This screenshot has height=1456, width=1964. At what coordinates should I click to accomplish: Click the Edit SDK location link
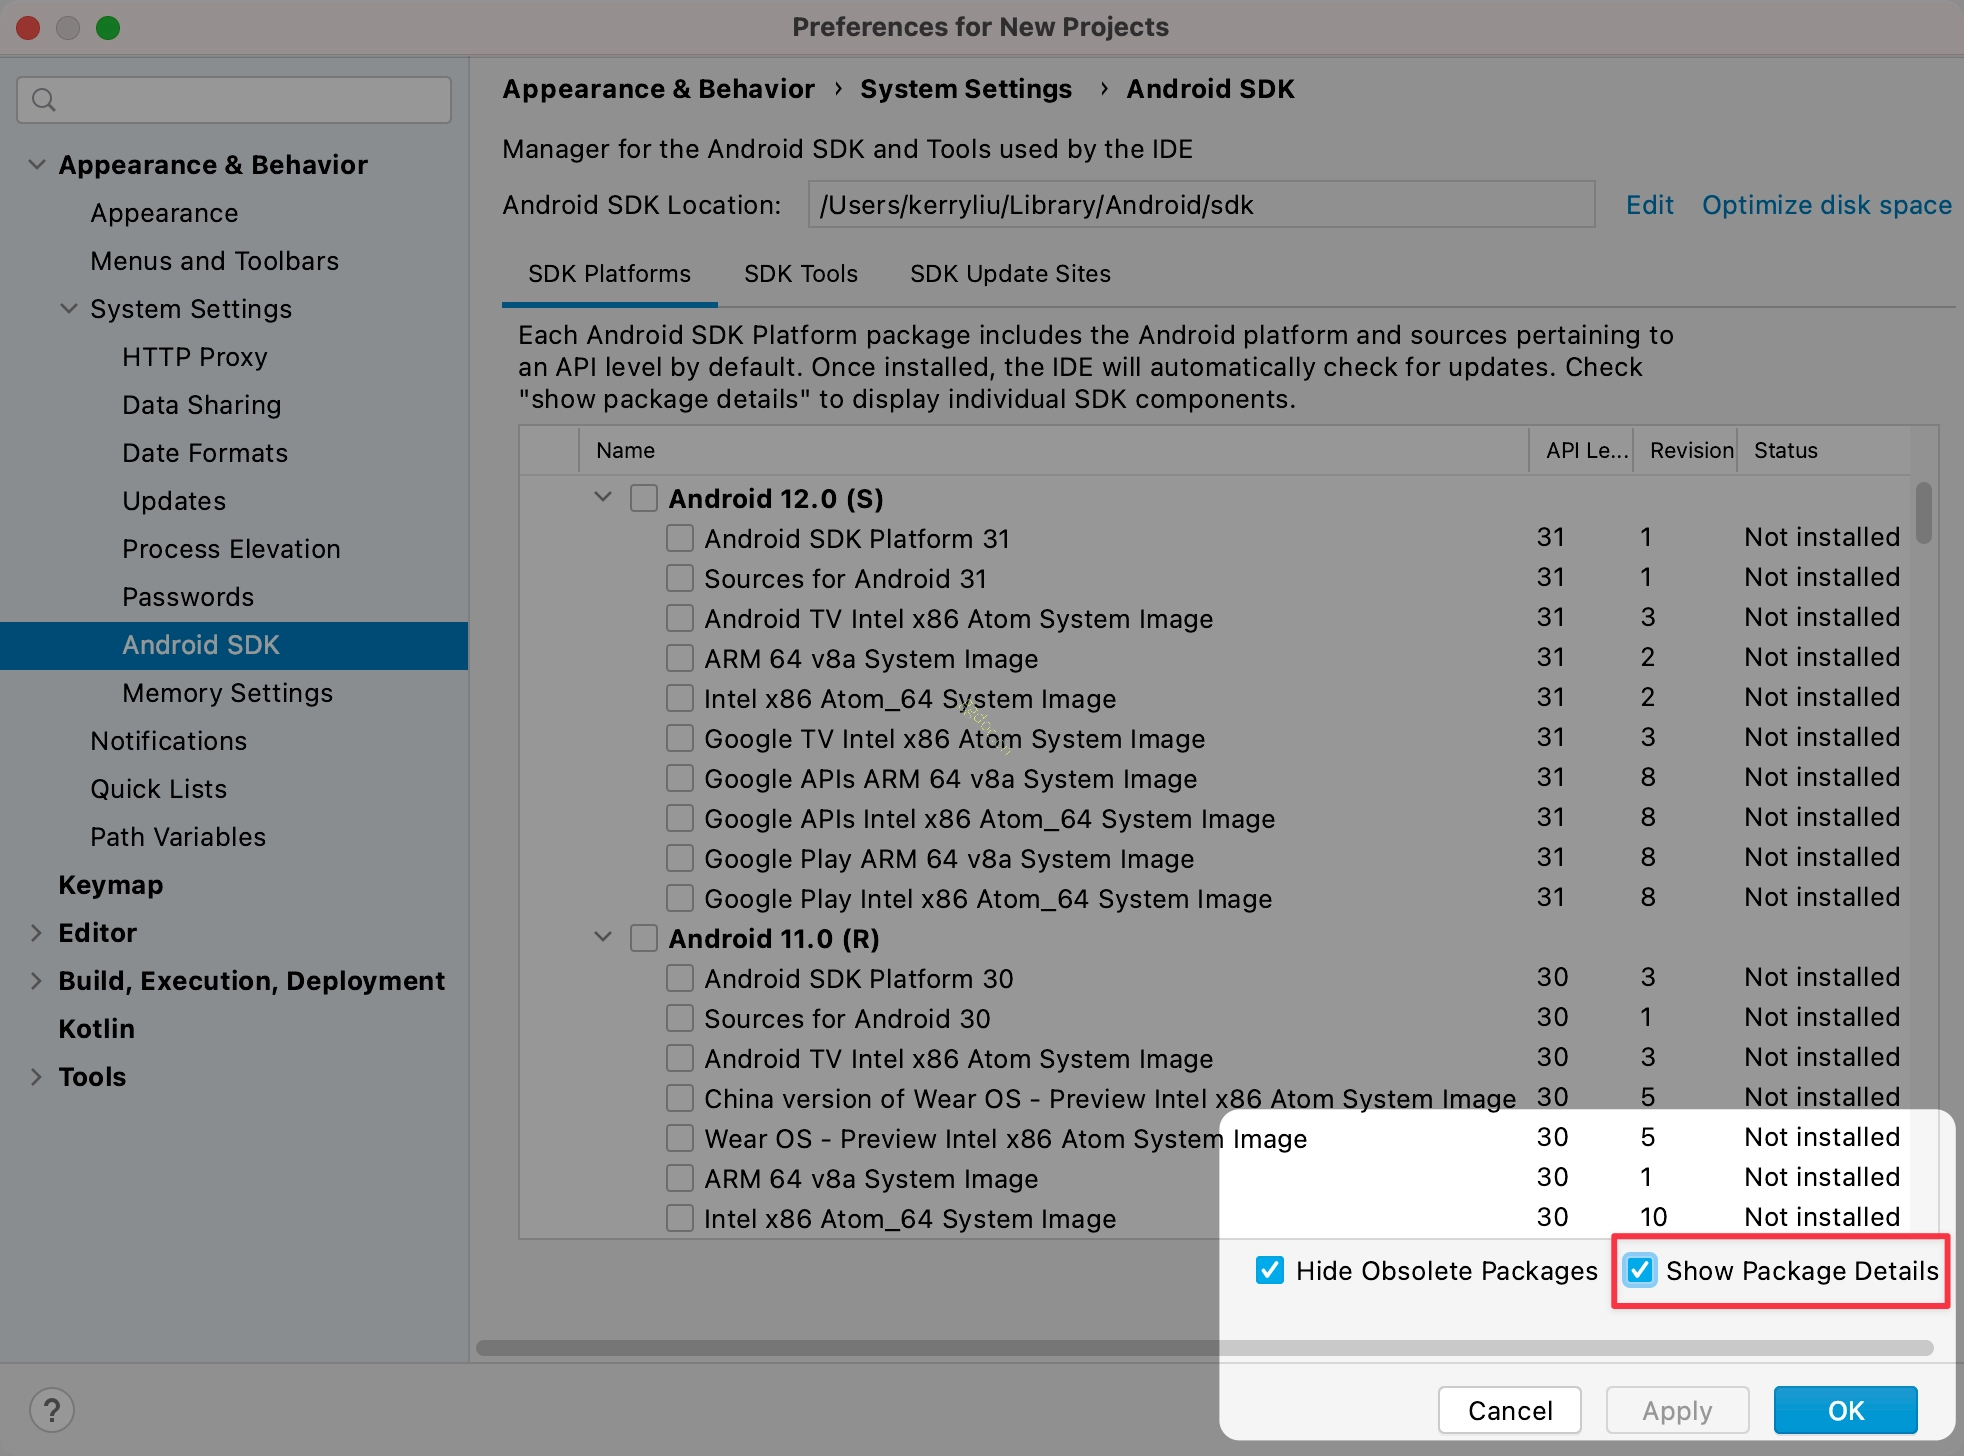tap(1649, 205)
